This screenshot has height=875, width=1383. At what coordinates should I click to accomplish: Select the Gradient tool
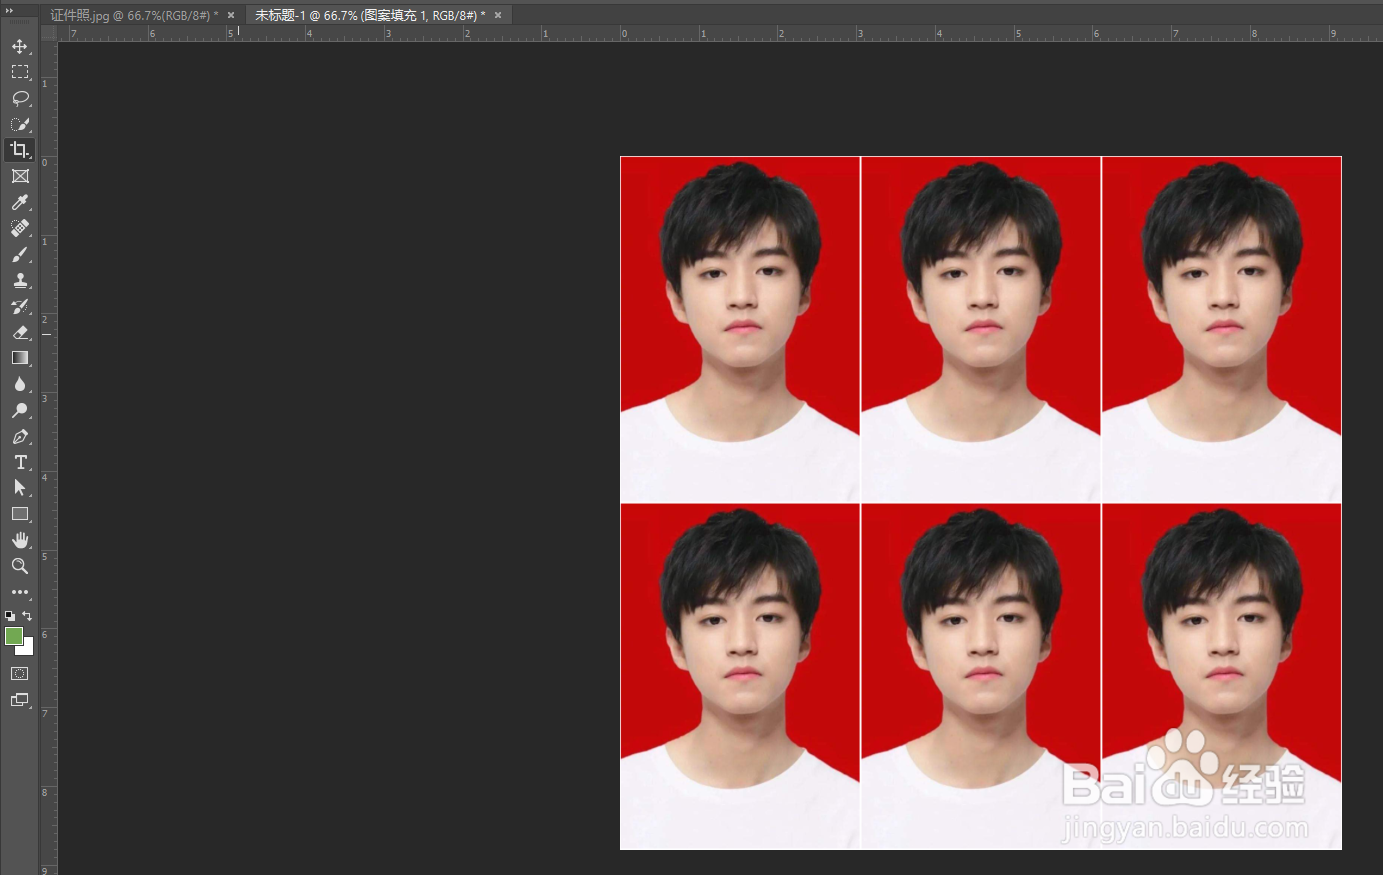(20, 358)
